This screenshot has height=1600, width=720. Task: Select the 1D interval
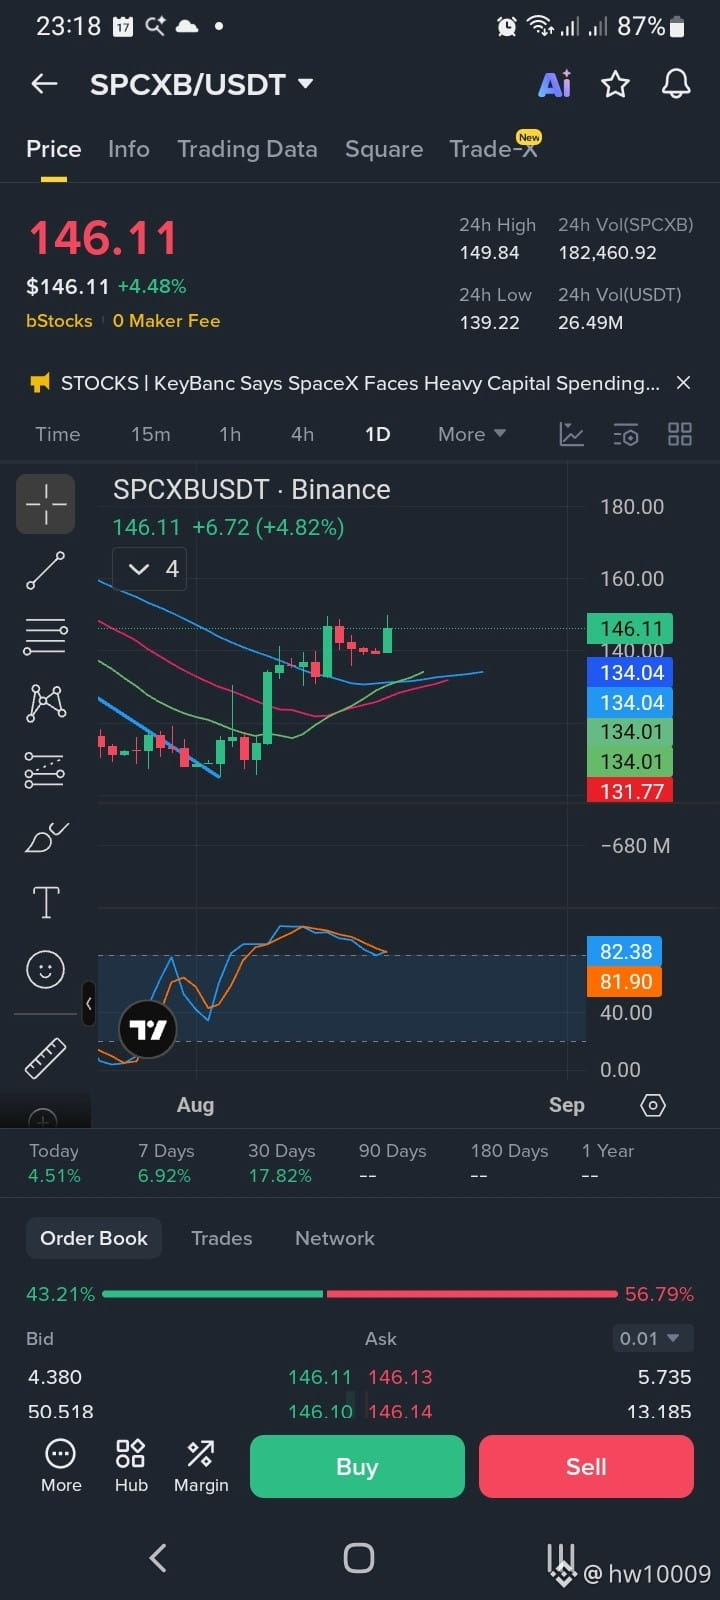377,434
